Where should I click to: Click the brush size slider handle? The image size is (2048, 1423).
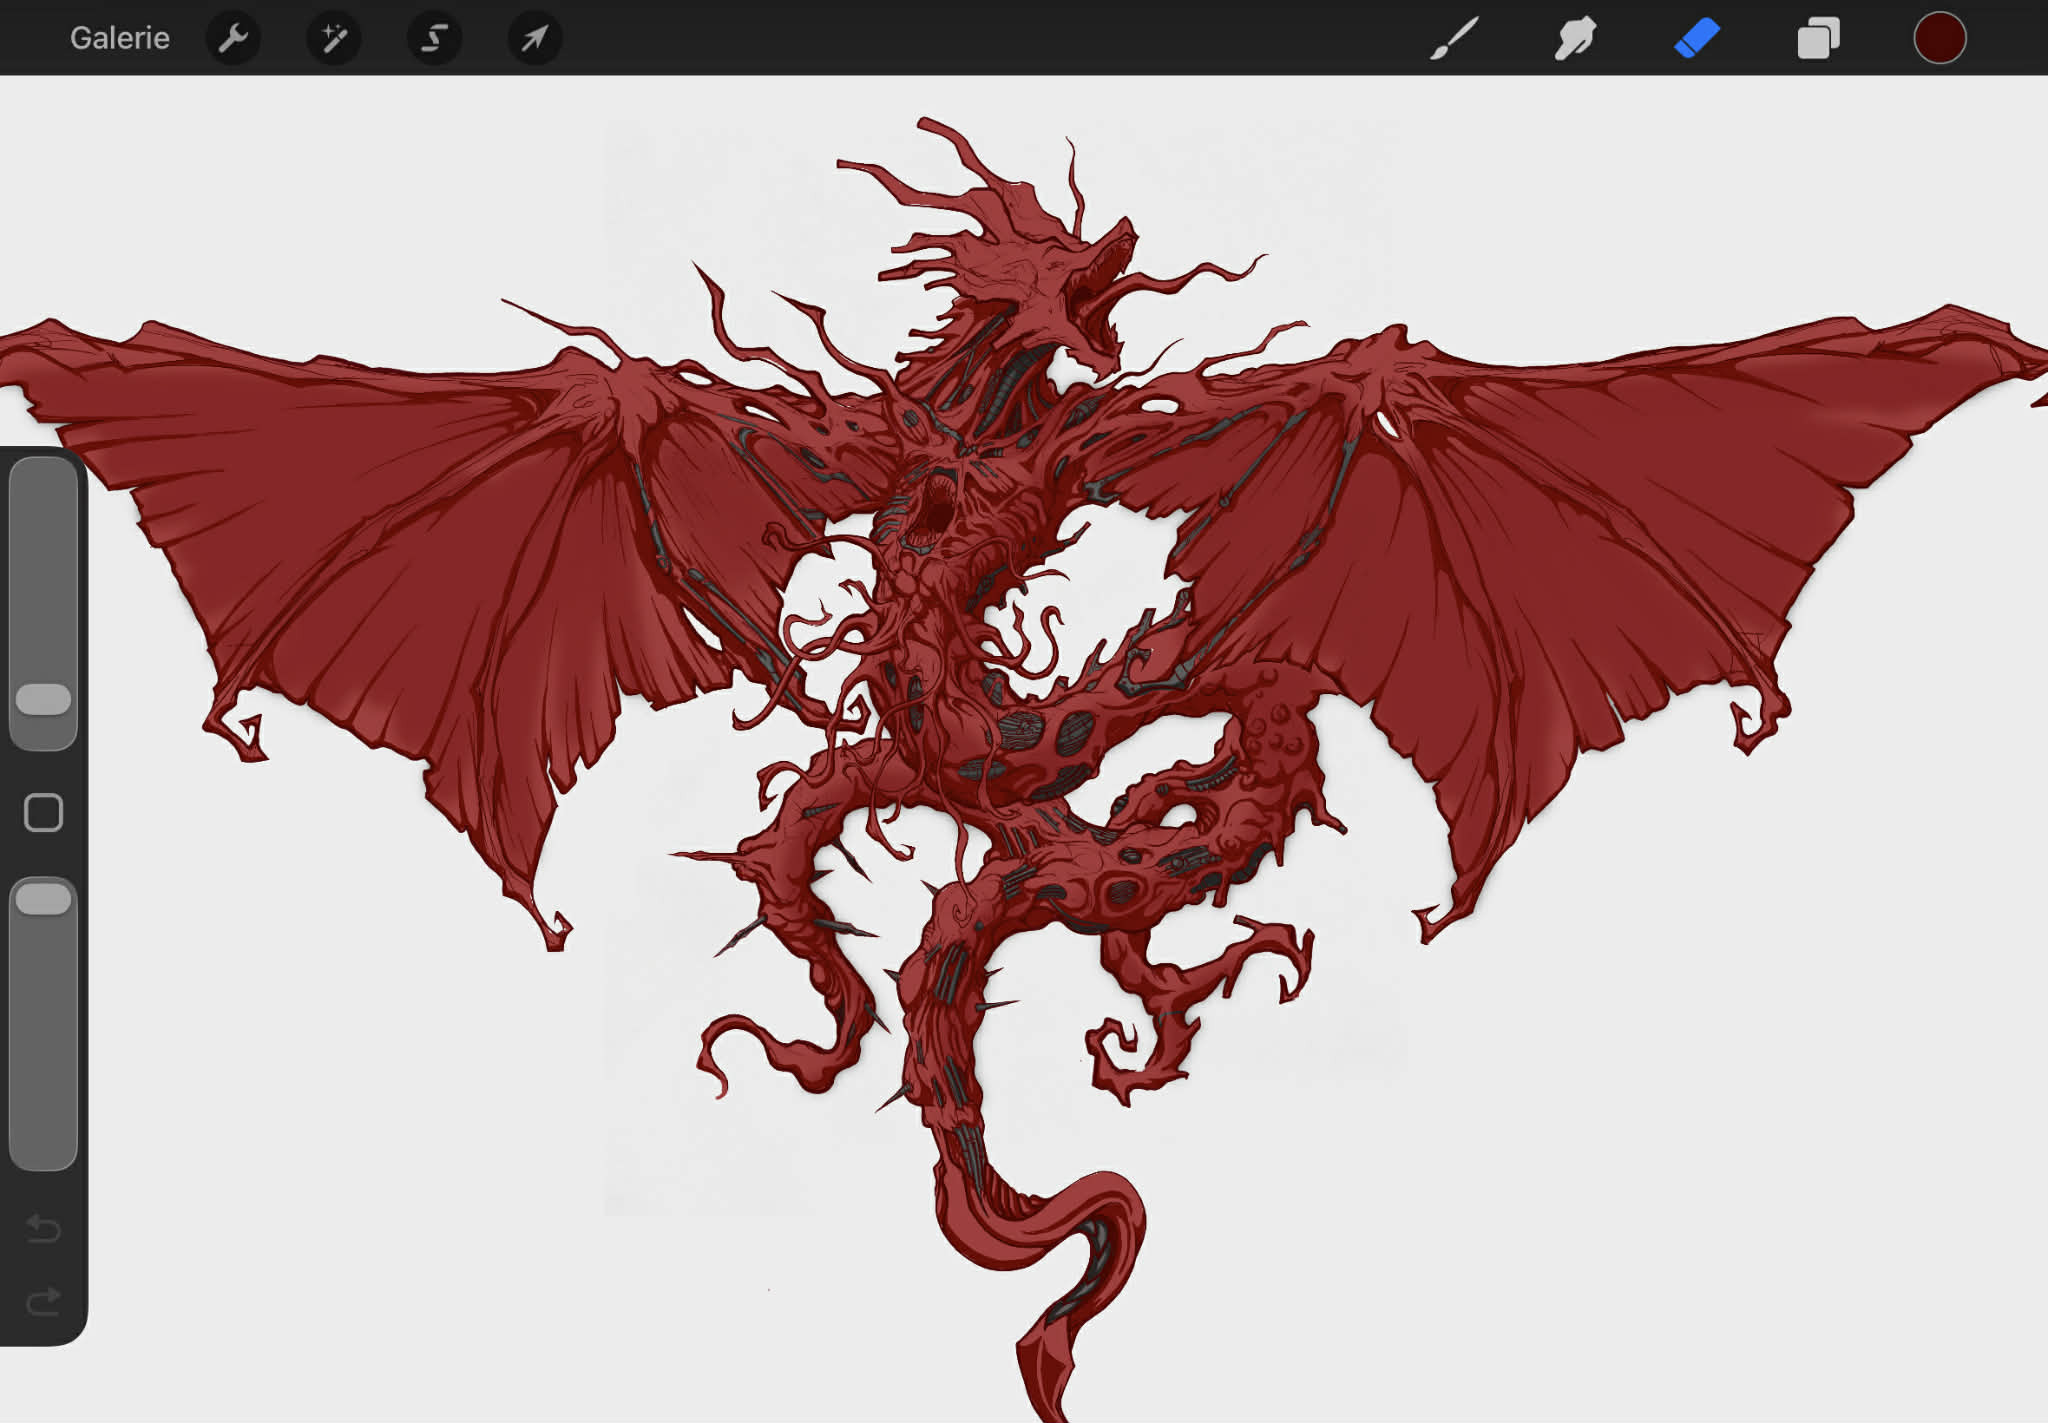[x=43, y=699]
